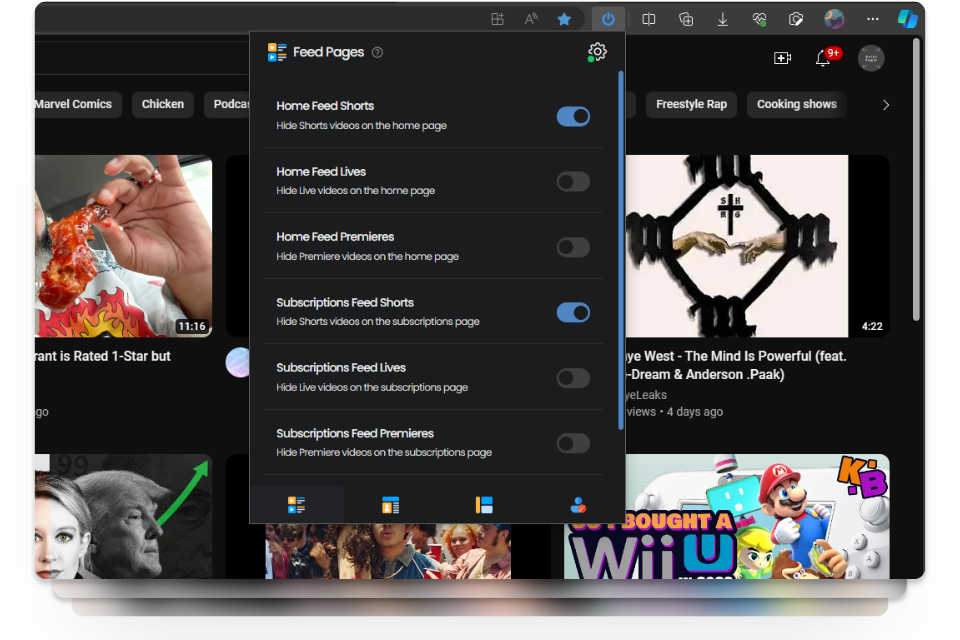Viewport: 960px width, 640px height.
Task: Click the Feed Pages help question mark
Action: tap(377, 52)
